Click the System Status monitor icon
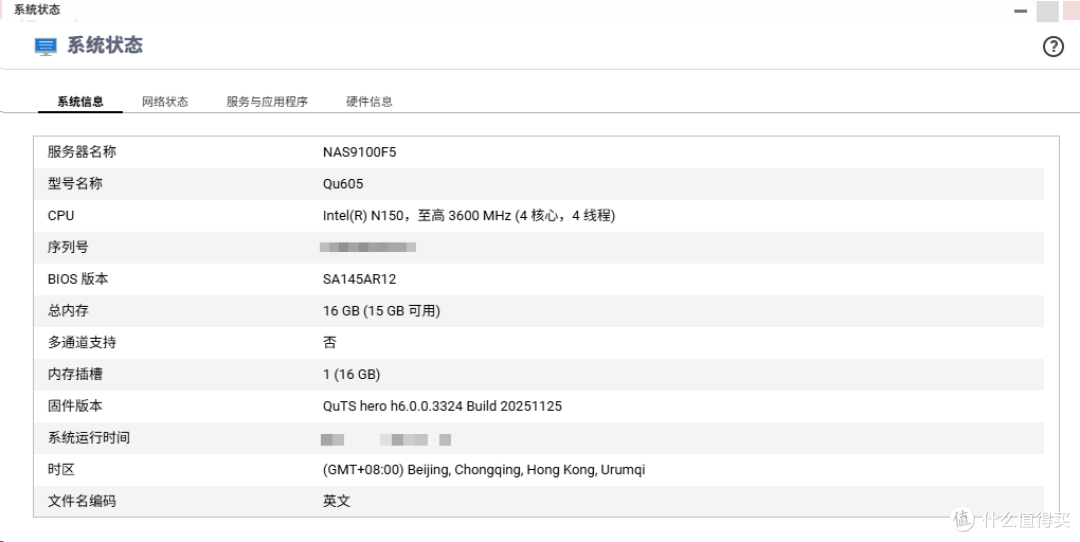Viewport: 1080px width, 542px height. point(45,46)
